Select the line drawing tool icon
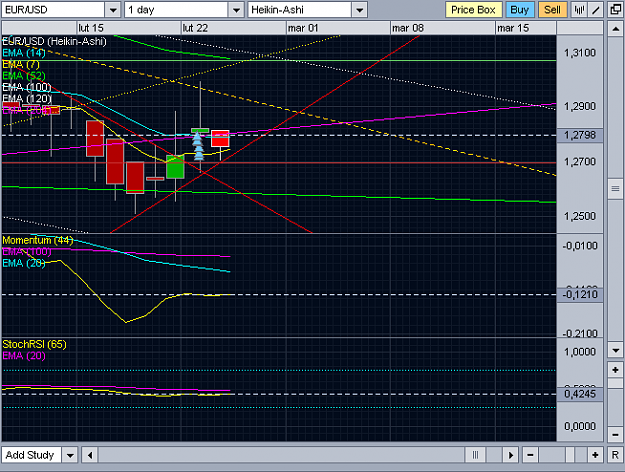The image size is (625, 472). [x=596, y=10]
